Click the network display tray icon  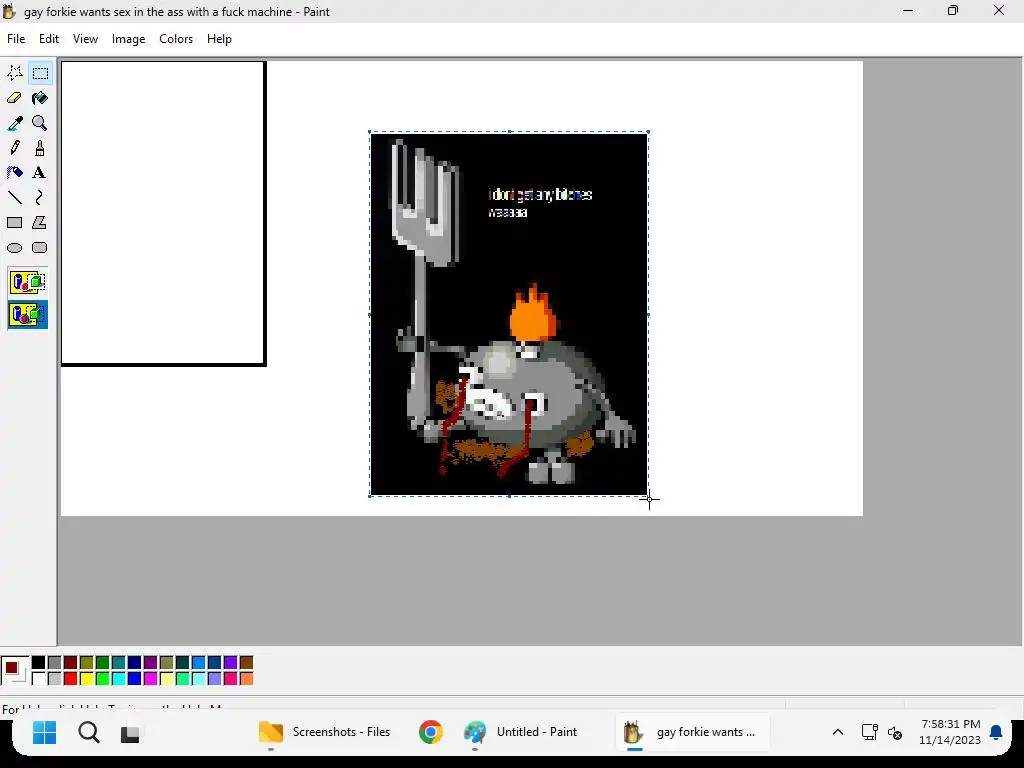(869, 732)
